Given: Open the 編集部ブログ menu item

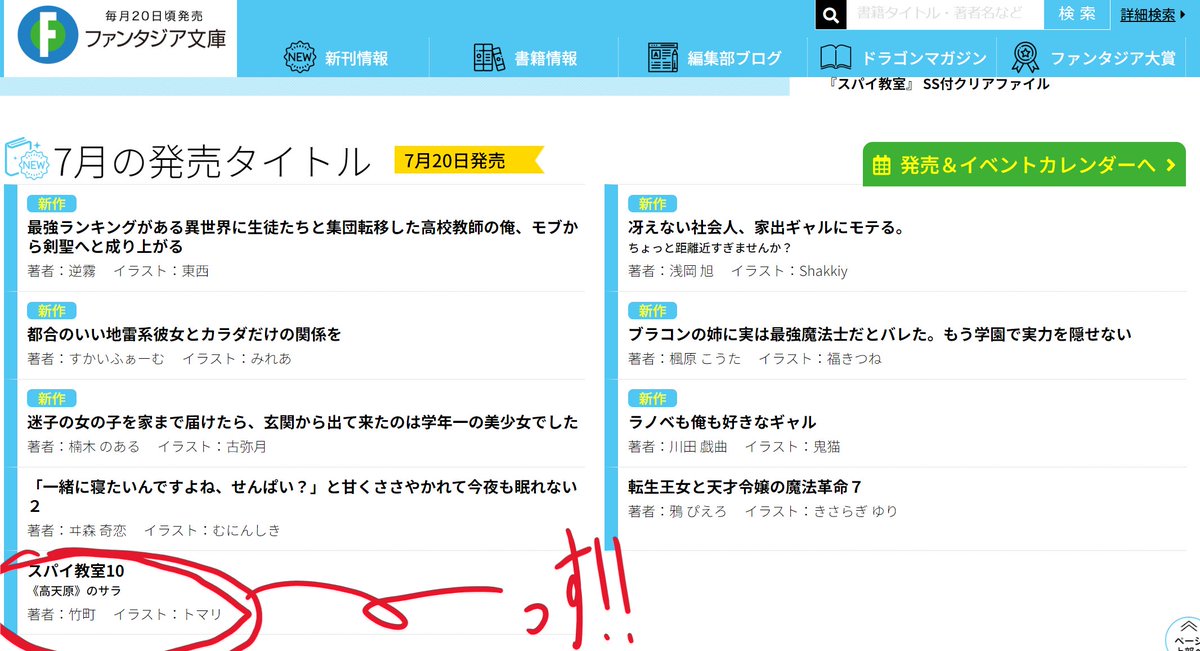Looking at the screenshot, I should (734, 59).
